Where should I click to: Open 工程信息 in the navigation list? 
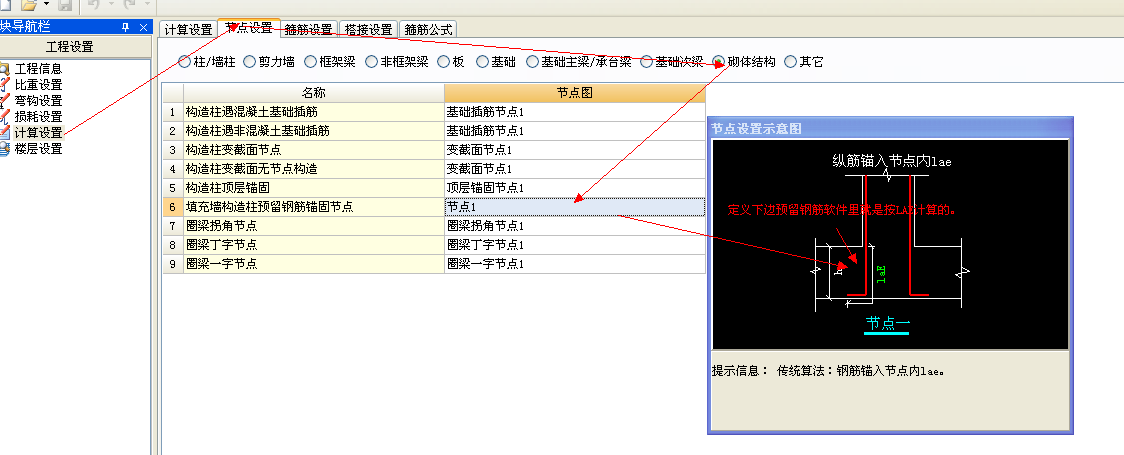tap(38, 69)
